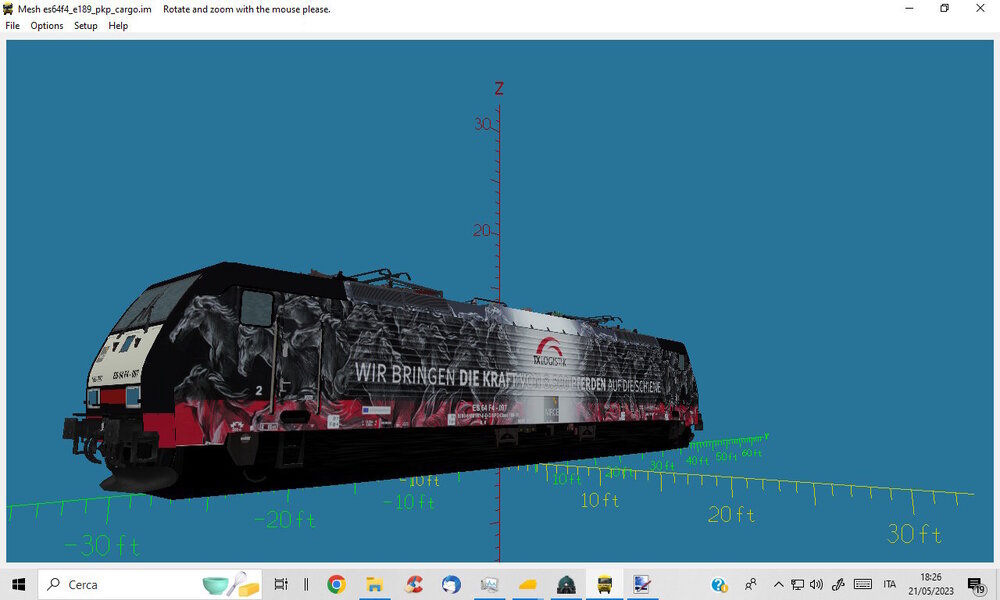The image size is (1000, 600).
Task: Open Thunderbird mail from the taskbar
Action: 452,584
